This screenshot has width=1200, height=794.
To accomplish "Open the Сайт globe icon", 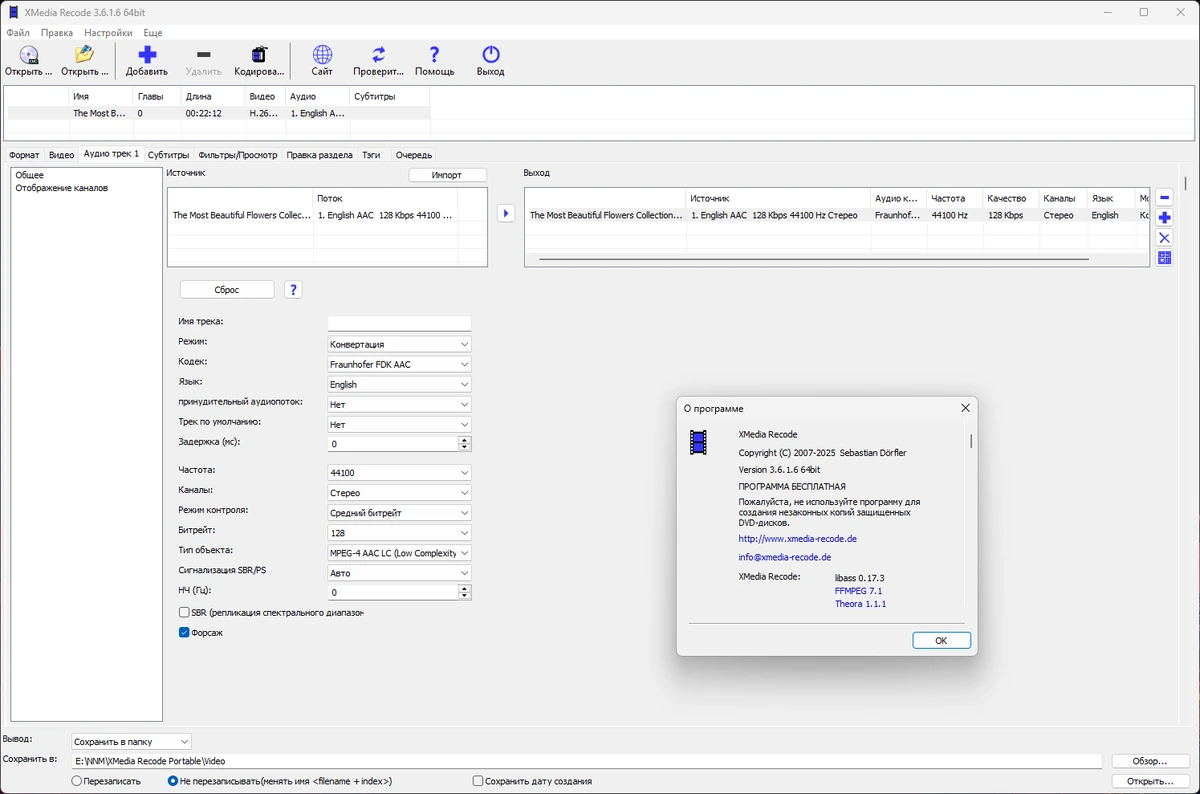I will pos(322,55).
